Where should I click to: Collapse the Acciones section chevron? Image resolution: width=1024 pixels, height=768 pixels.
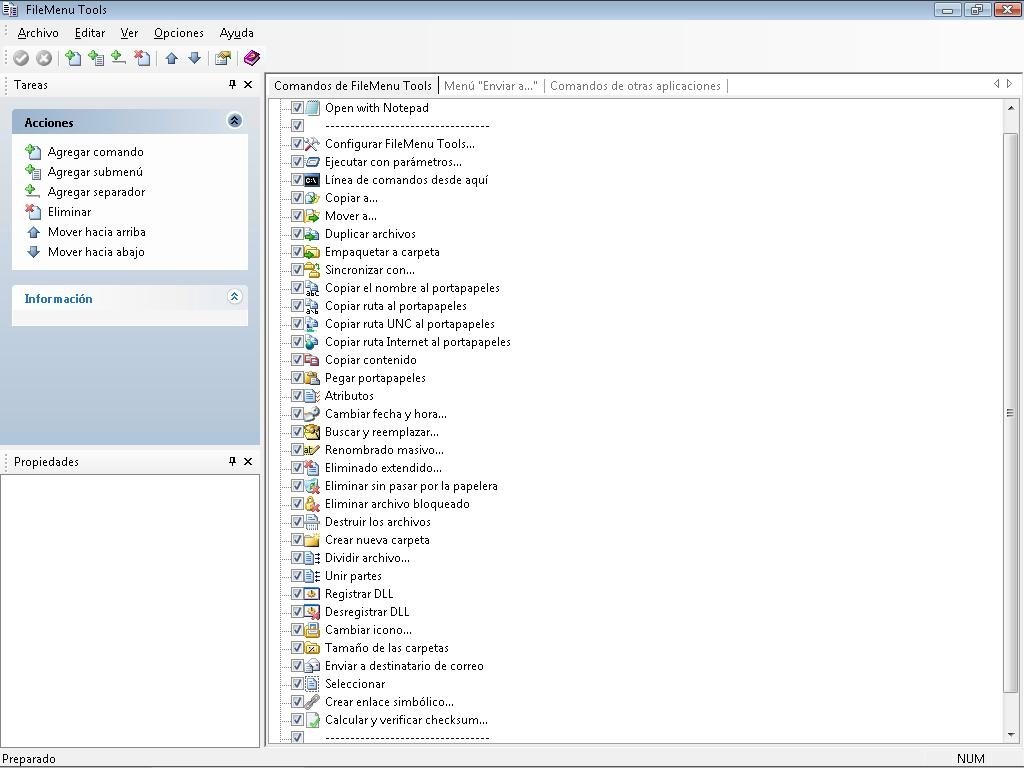tap(234, 120)
